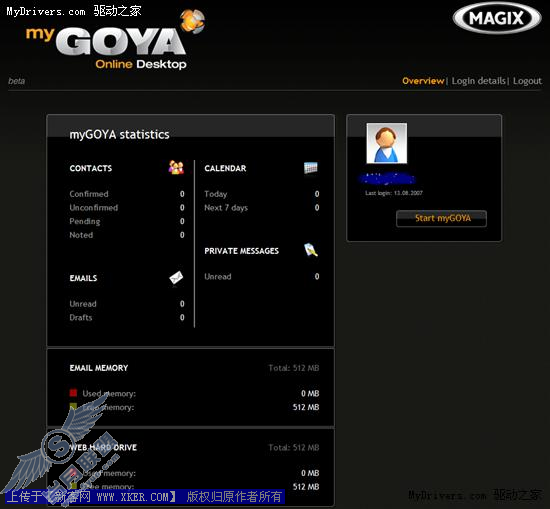Click the orange globe icon above GOYA
Image resolution: width=550 pixels, height=509 pixels.
pos(192,21)
